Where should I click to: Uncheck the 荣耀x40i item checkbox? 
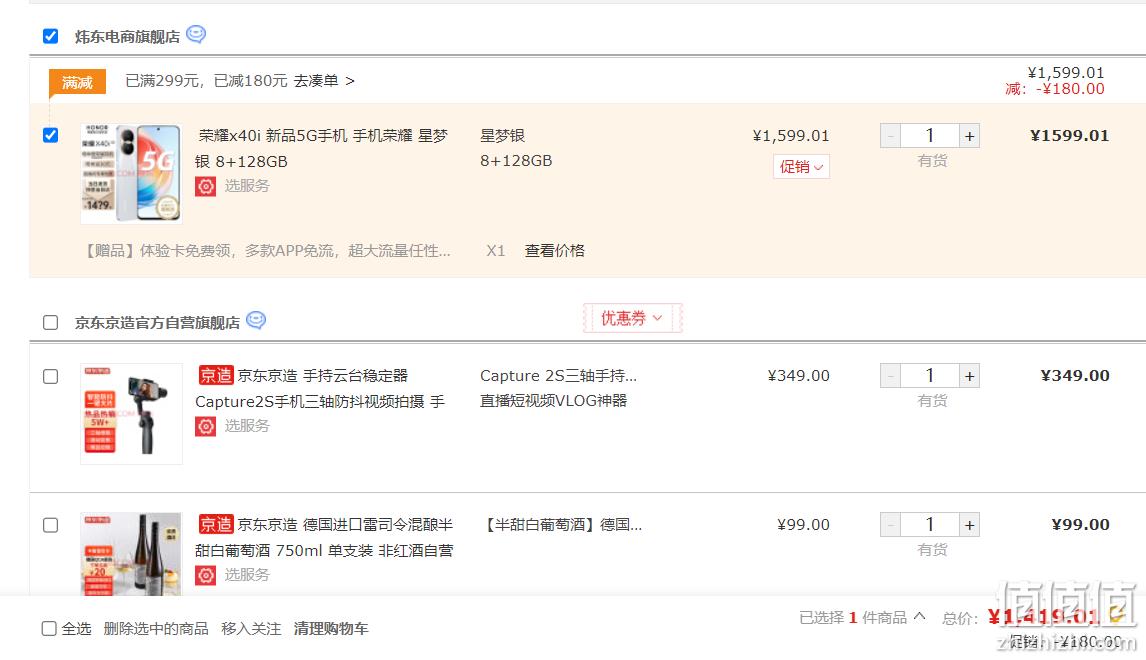(50, 135)
